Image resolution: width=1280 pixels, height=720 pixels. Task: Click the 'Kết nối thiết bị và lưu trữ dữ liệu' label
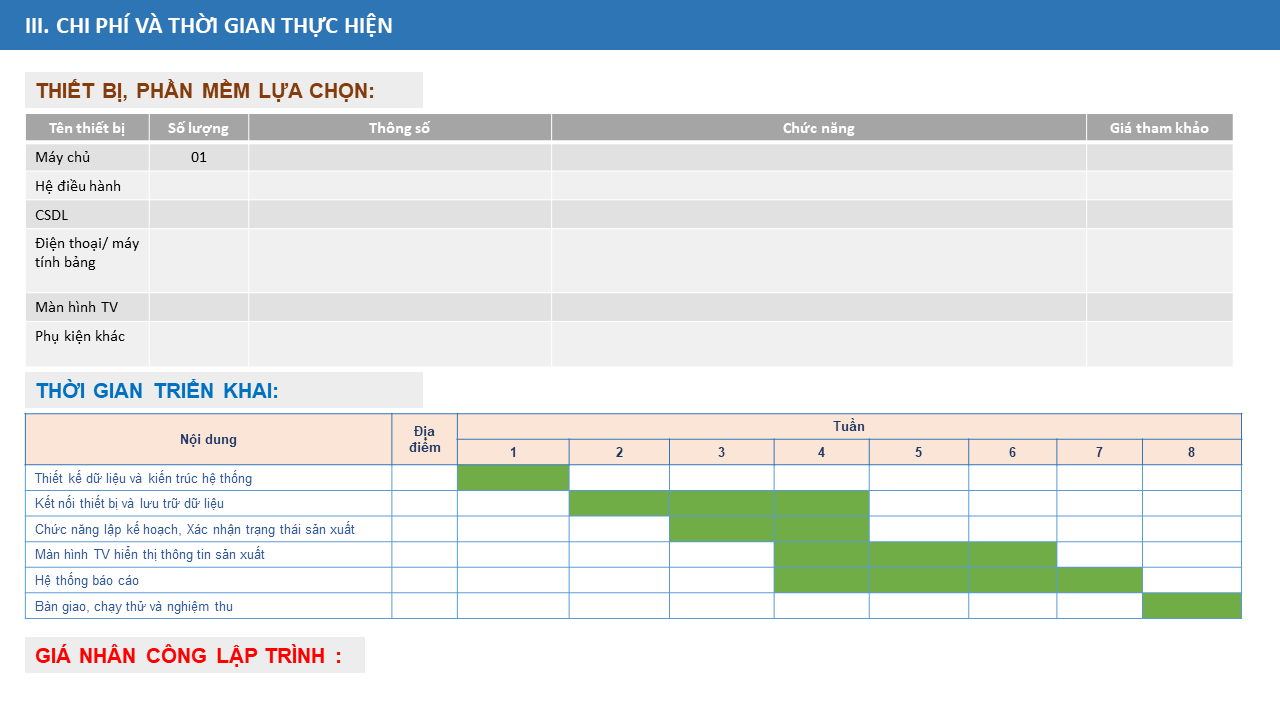(x=130, y=503)
